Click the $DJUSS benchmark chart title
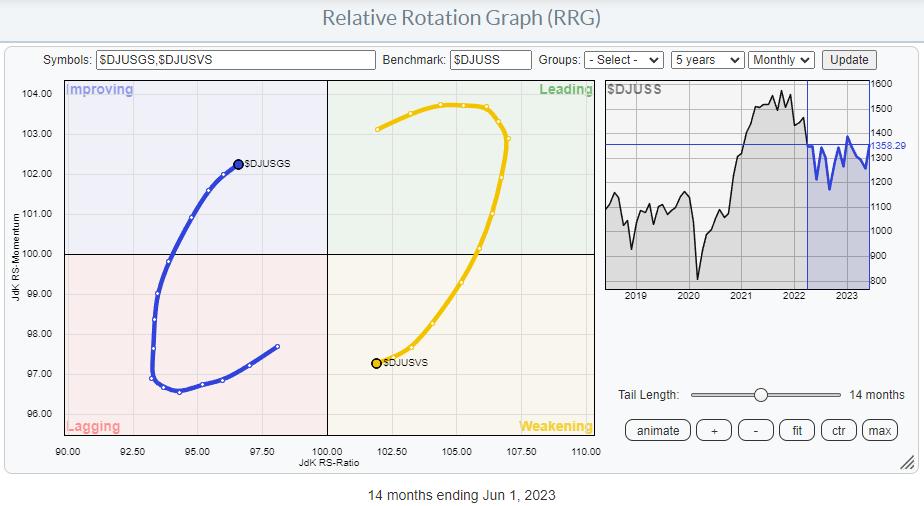Viewport: 924px width, 506px height. tap(633, 90)
